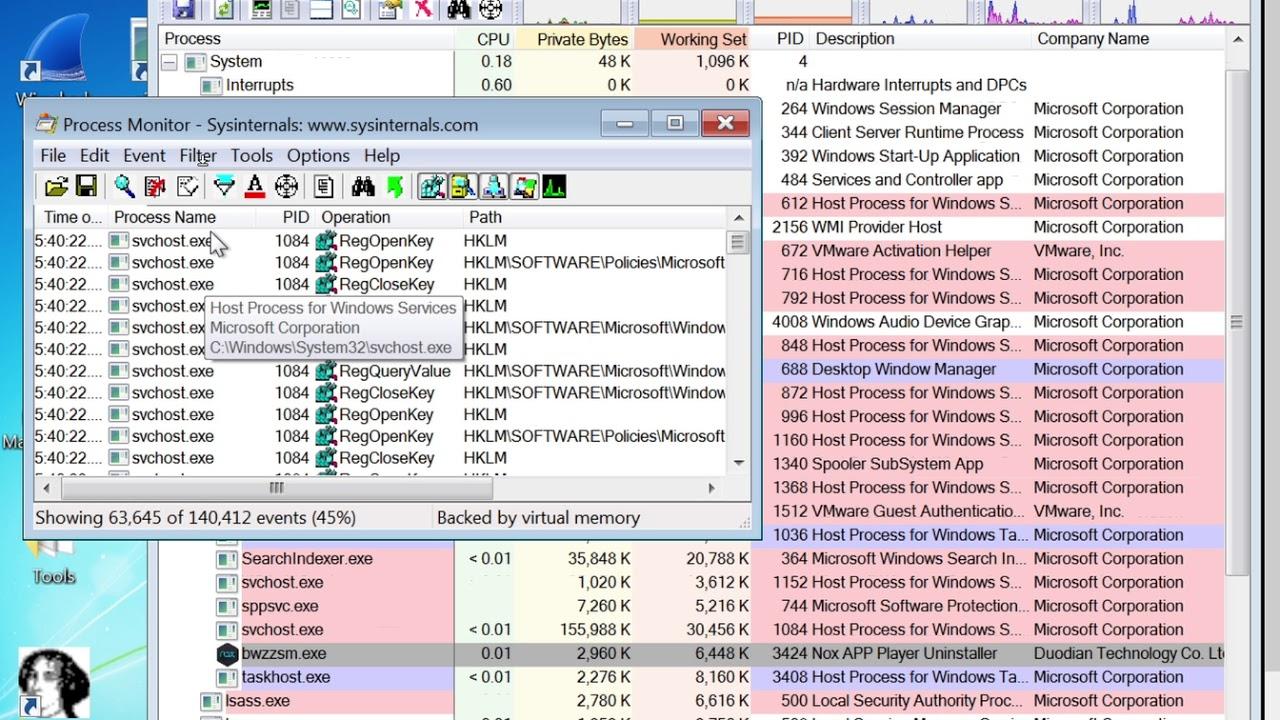Click the vertical scrollbar in Process Monitor
Viewport: 1280px width, 720px height.
click(x=739, y=241)
